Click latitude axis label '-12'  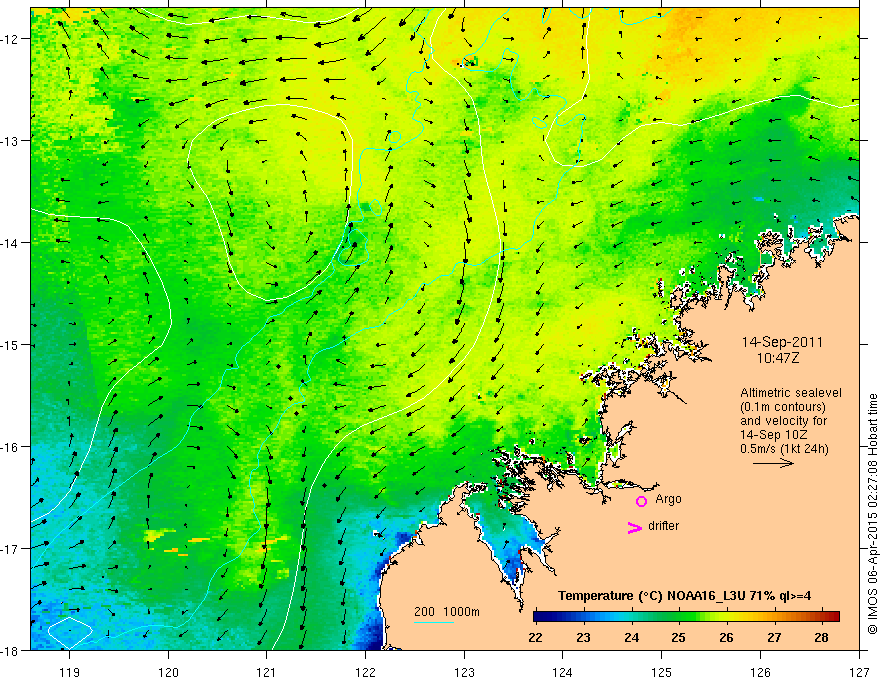[x=10, y=39]
